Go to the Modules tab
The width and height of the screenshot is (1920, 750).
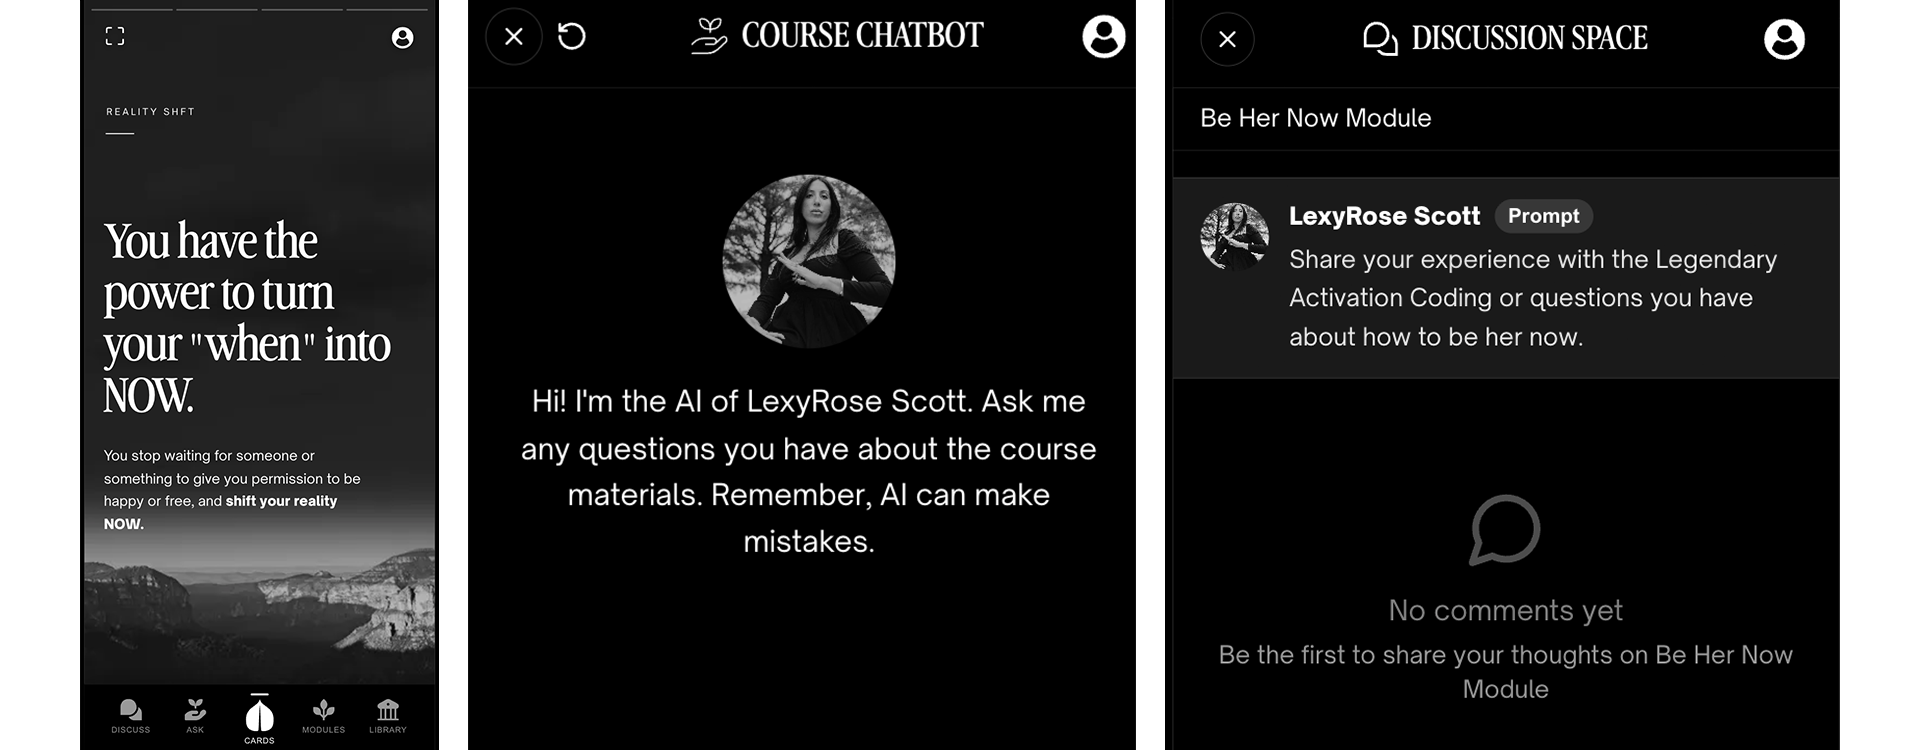(323, 716)
